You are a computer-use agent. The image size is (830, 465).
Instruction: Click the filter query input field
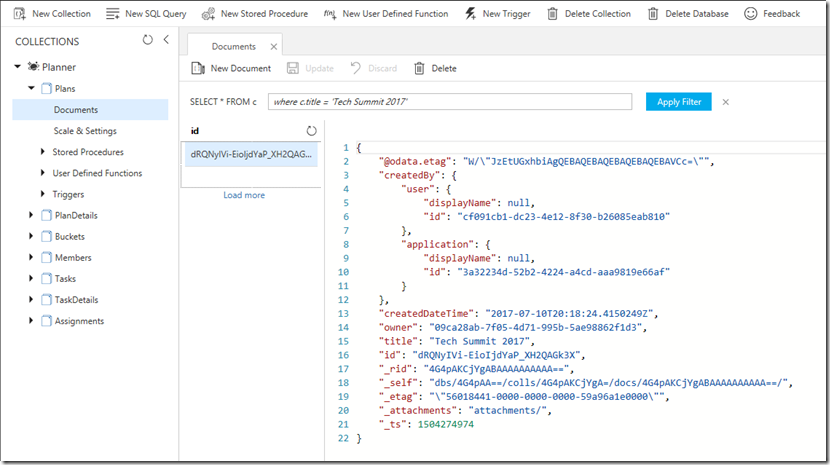coord(450,102)
